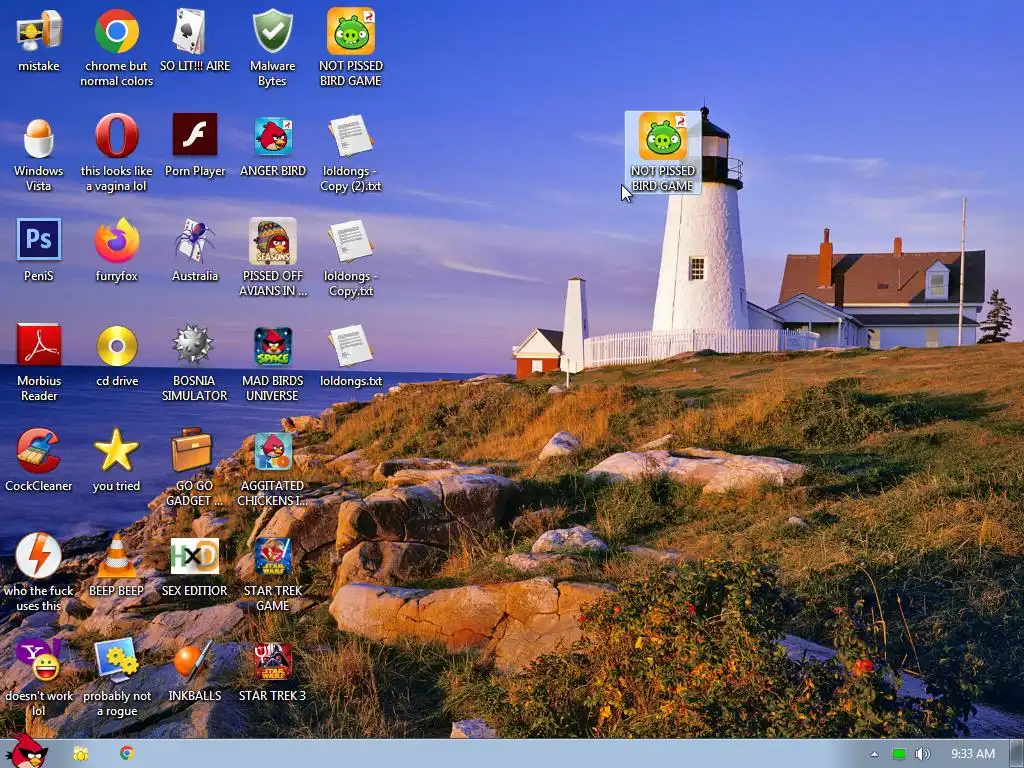1024x768 pixels.
Task: Open the 'Australia' spider solitaire icon
Action: (x=195, y=241)
